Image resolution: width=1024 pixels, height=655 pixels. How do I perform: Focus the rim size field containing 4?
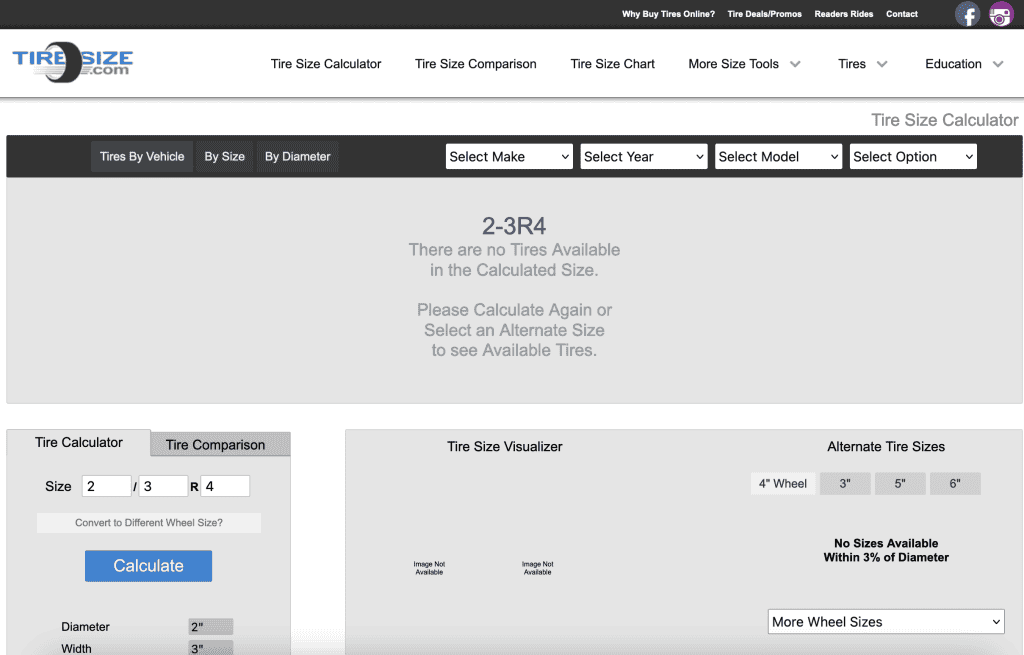pos(225,486)
